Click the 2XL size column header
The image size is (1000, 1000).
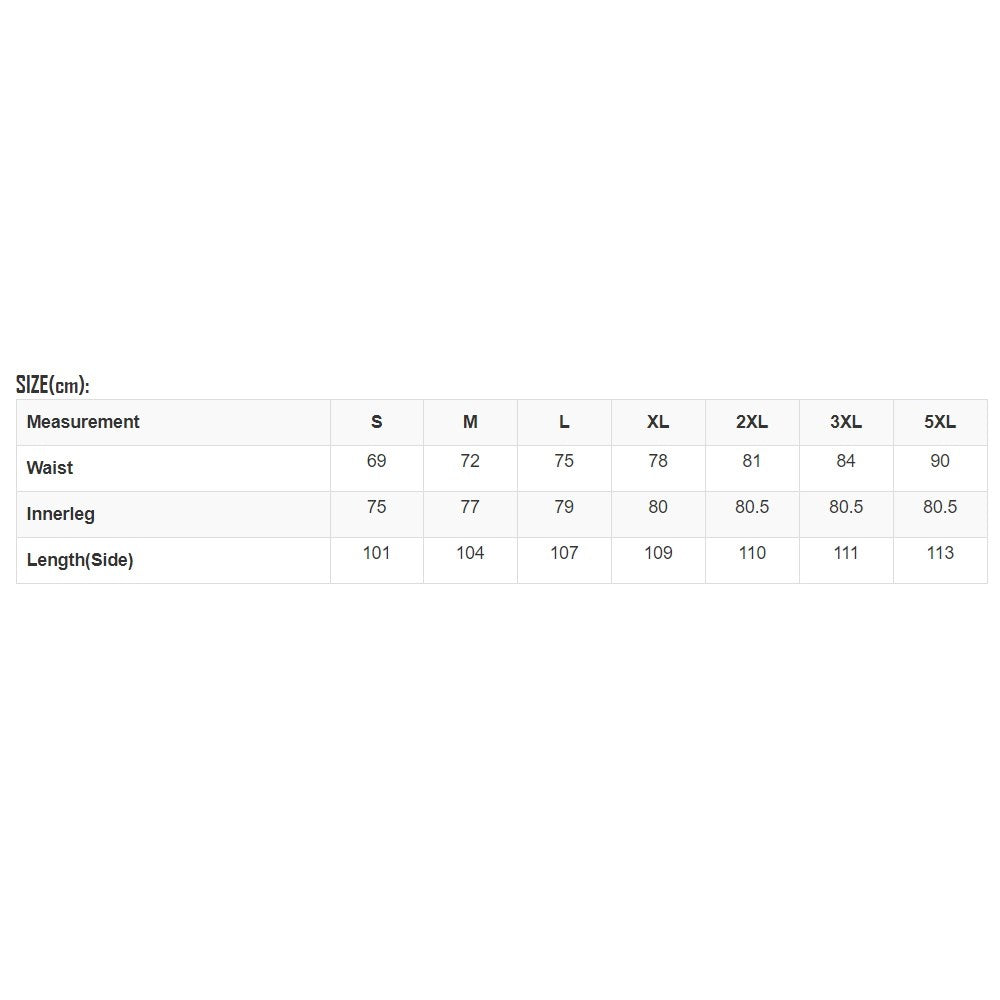click(752, 422)
